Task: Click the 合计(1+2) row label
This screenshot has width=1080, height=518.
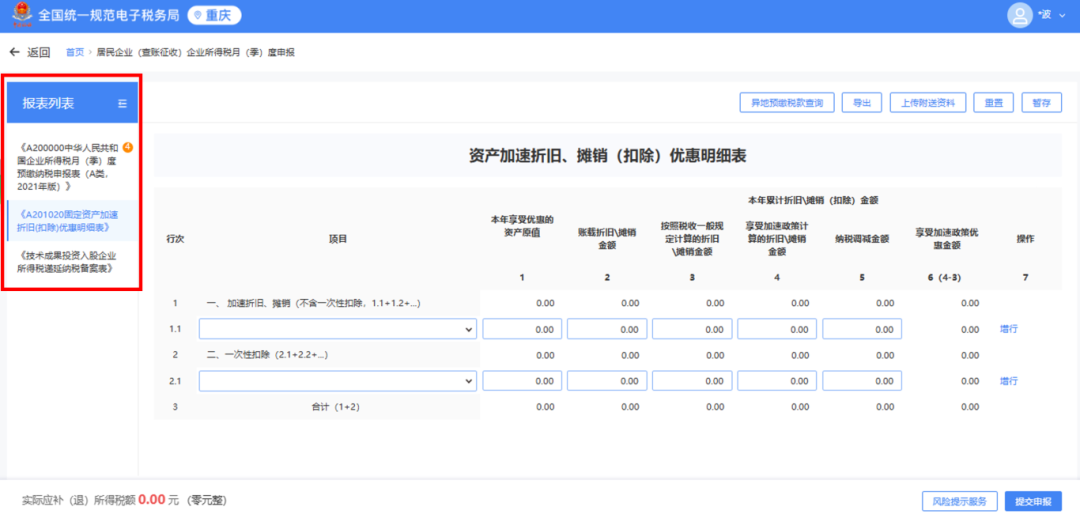Action: tap(336, 407)
